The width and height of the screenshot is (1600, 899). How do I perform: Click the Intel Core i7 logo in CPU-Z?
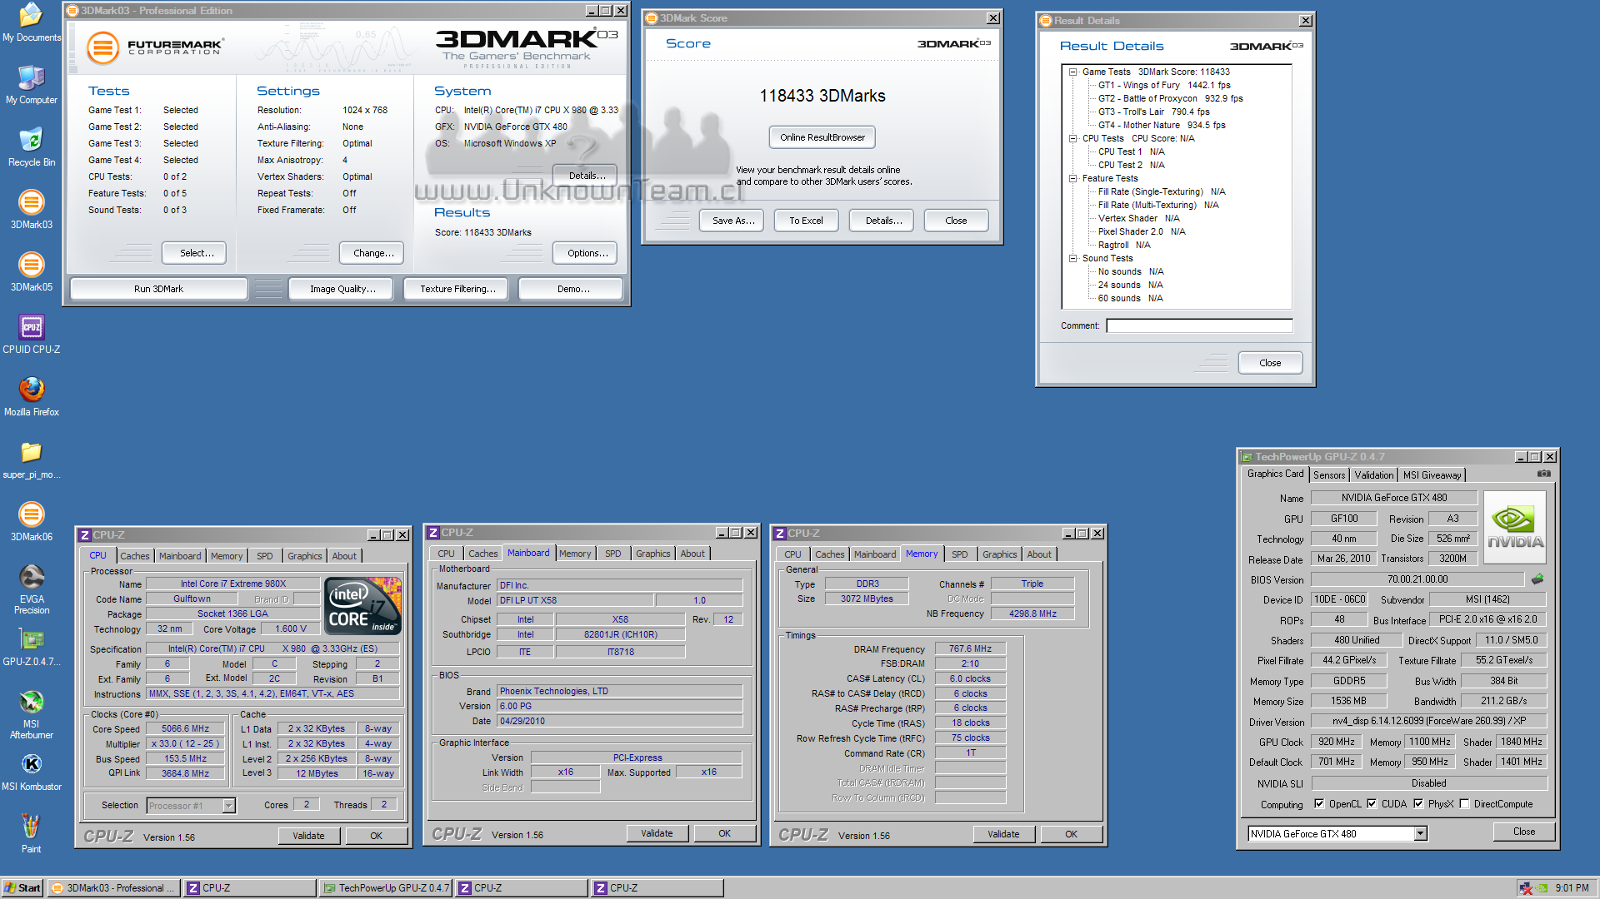click(364, 605)
